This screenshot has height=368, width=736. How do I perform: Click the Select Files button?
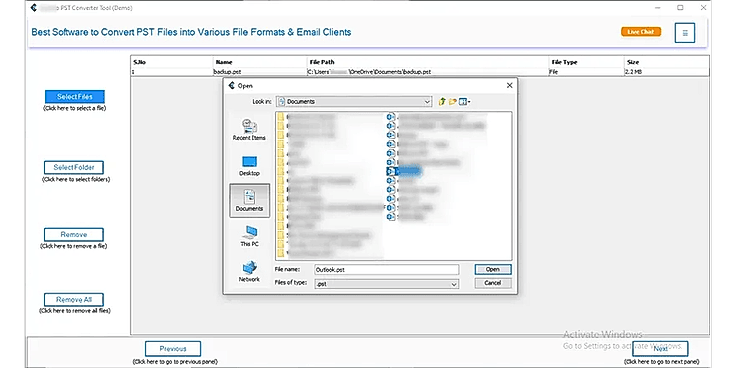pos(75,97)
